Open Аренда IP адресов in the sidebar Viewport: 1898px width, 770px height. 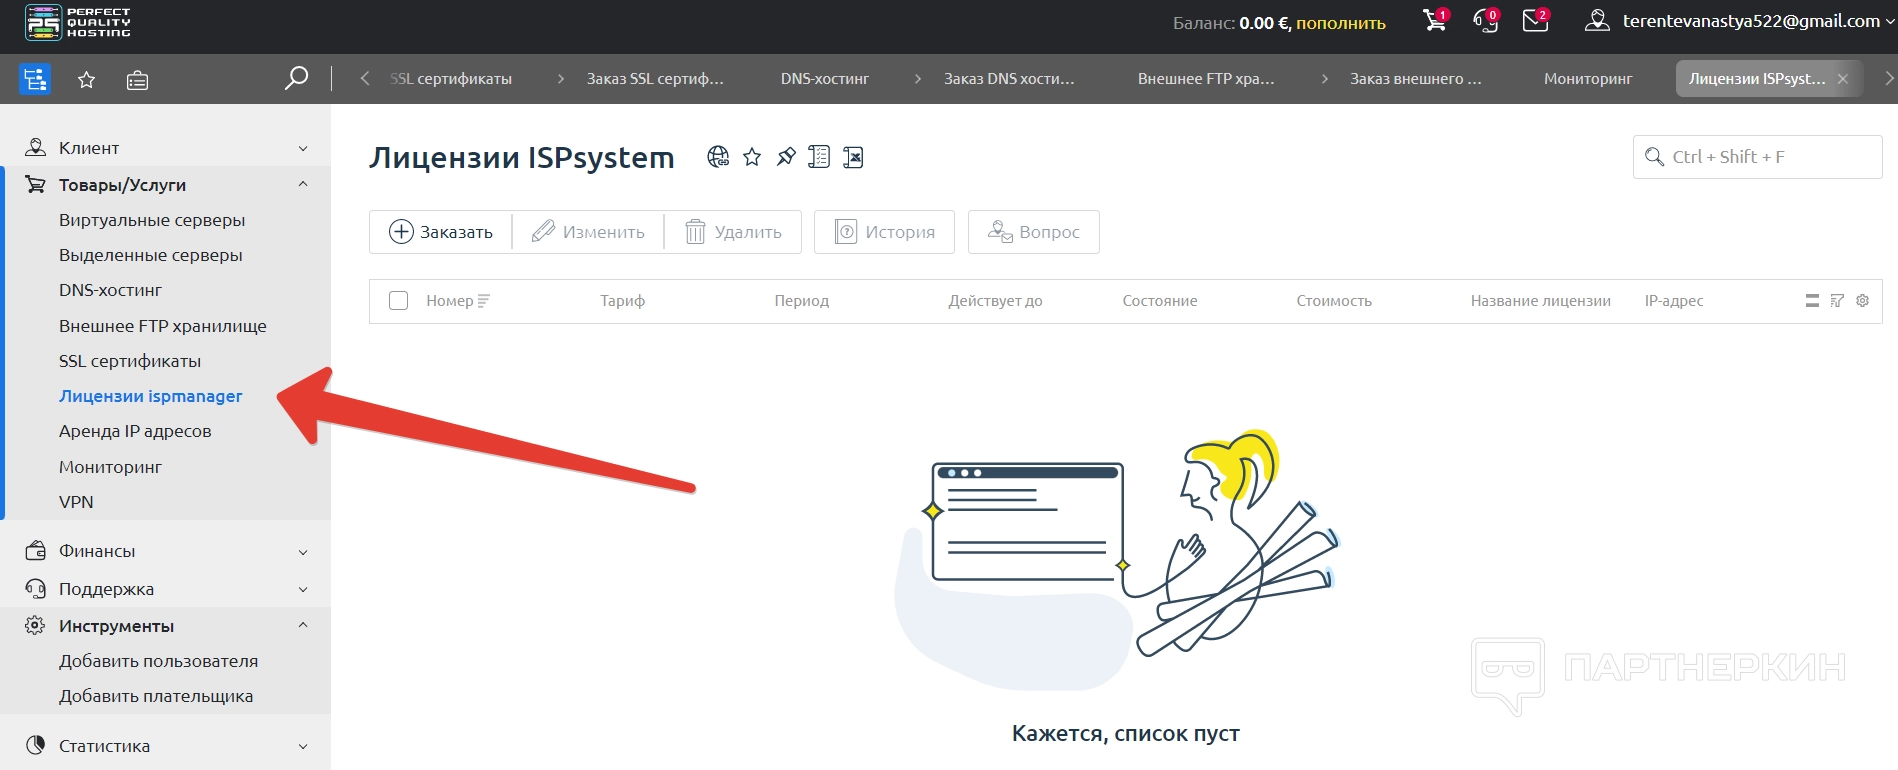pyautogui.click(x=135, y=431)
